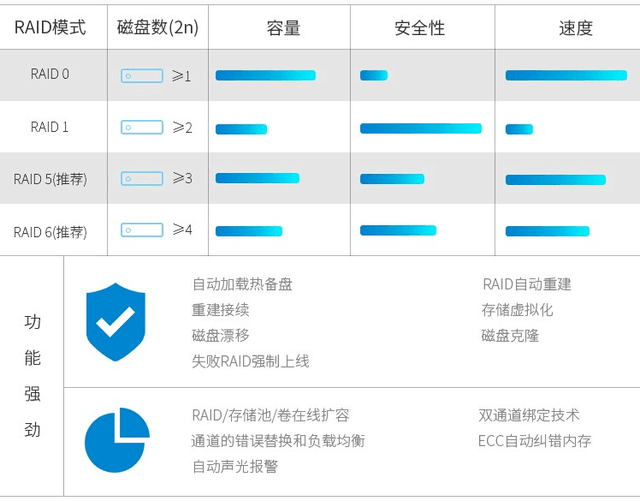Click the 自动加载热备盘 feature text

click(242, 284)
